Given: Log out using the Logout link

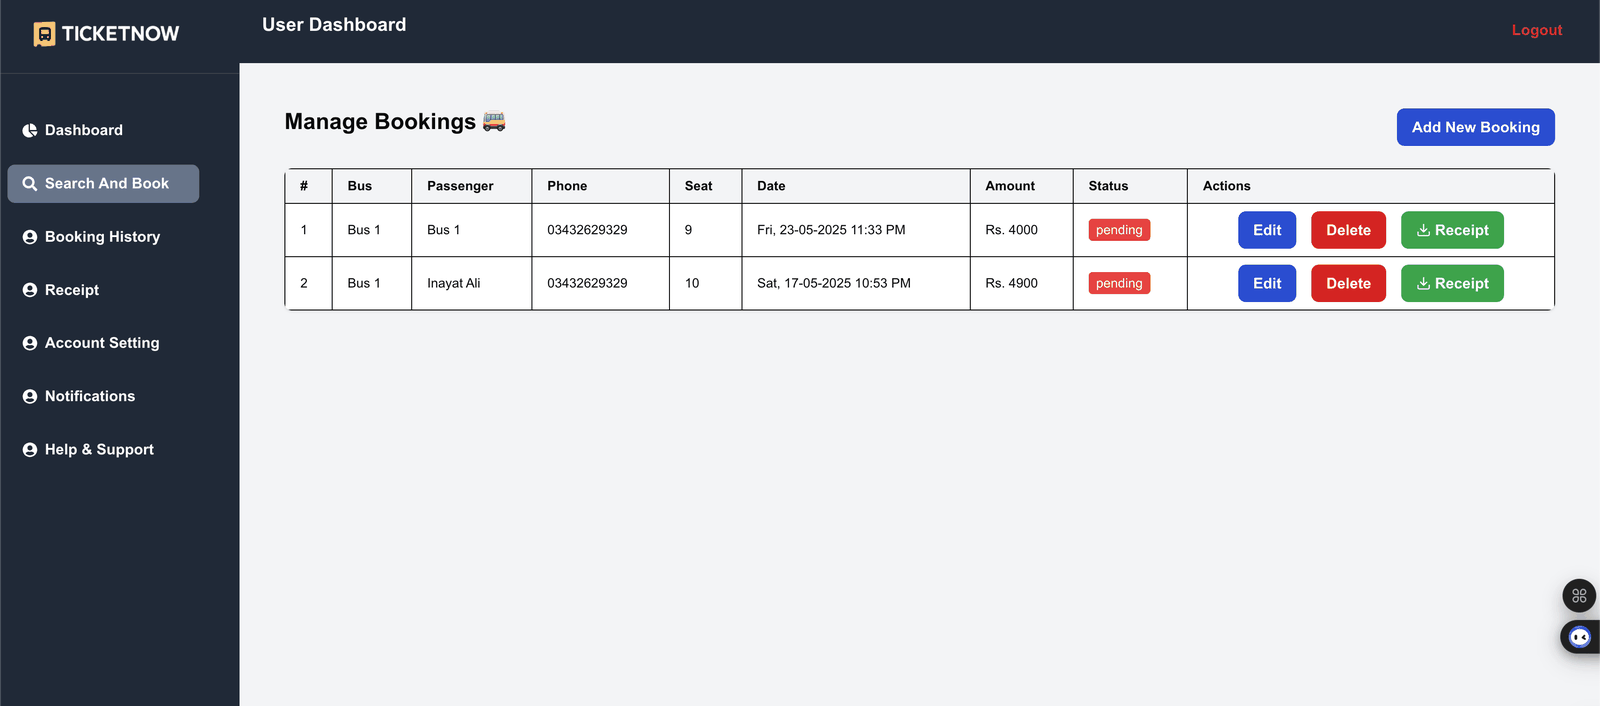Looking at the screenshot, I should 1537,30.
